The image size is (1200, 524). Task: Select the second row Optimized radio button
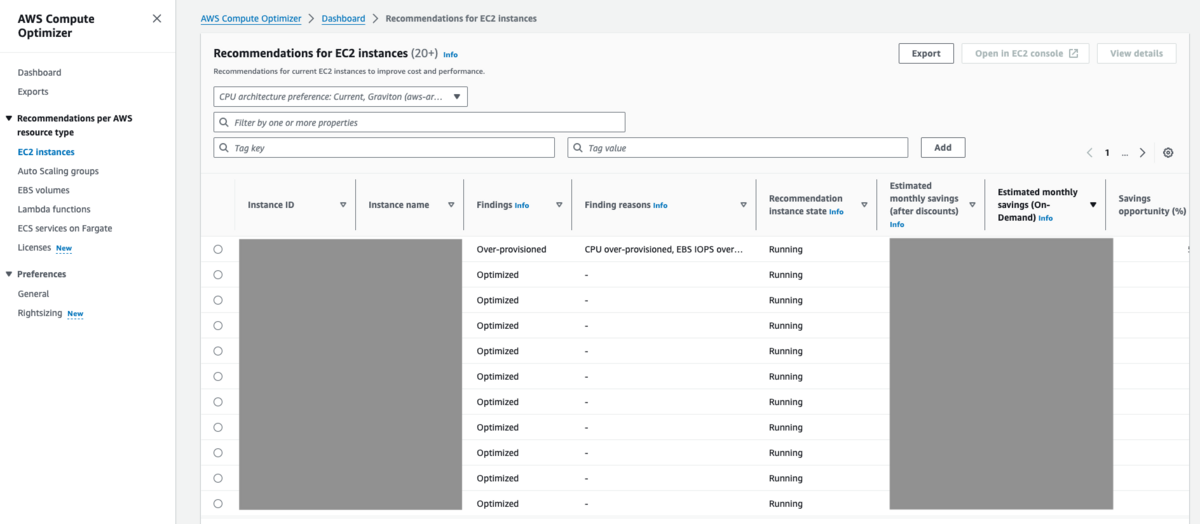coord(218,275)
